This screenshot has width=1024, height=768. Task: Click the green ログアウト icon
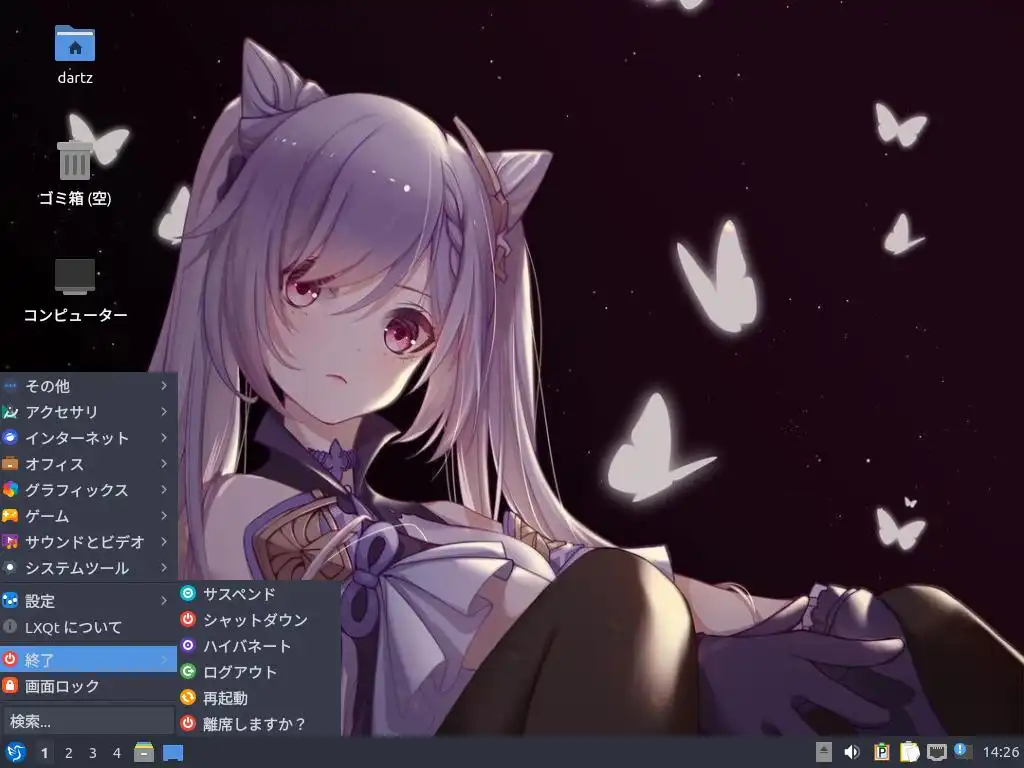(x=188, y=671)
